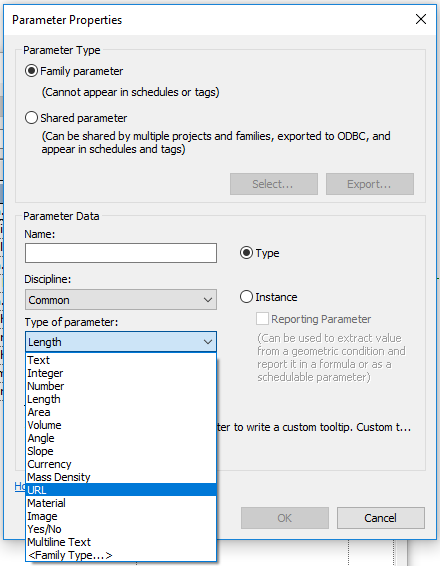Select the highlighted URL option
This screenshot has height=566, width=440.
pos(121,490)
